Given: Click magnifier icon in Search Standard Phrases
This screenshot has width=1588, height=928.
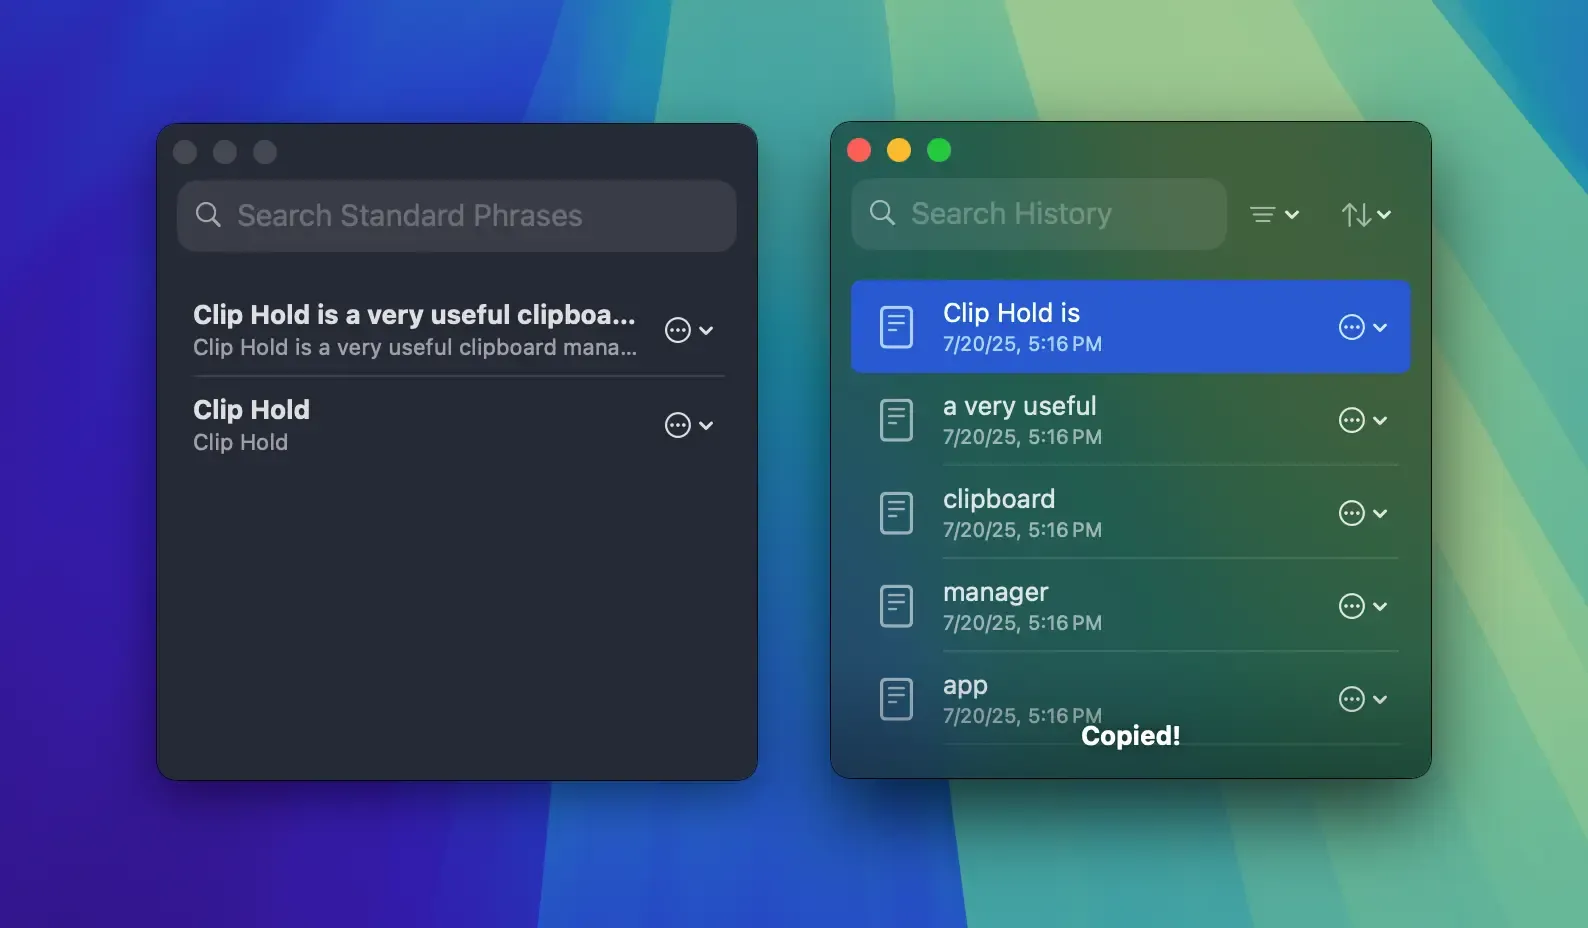Looking at the screenshot, I should [x=208, y=215].
